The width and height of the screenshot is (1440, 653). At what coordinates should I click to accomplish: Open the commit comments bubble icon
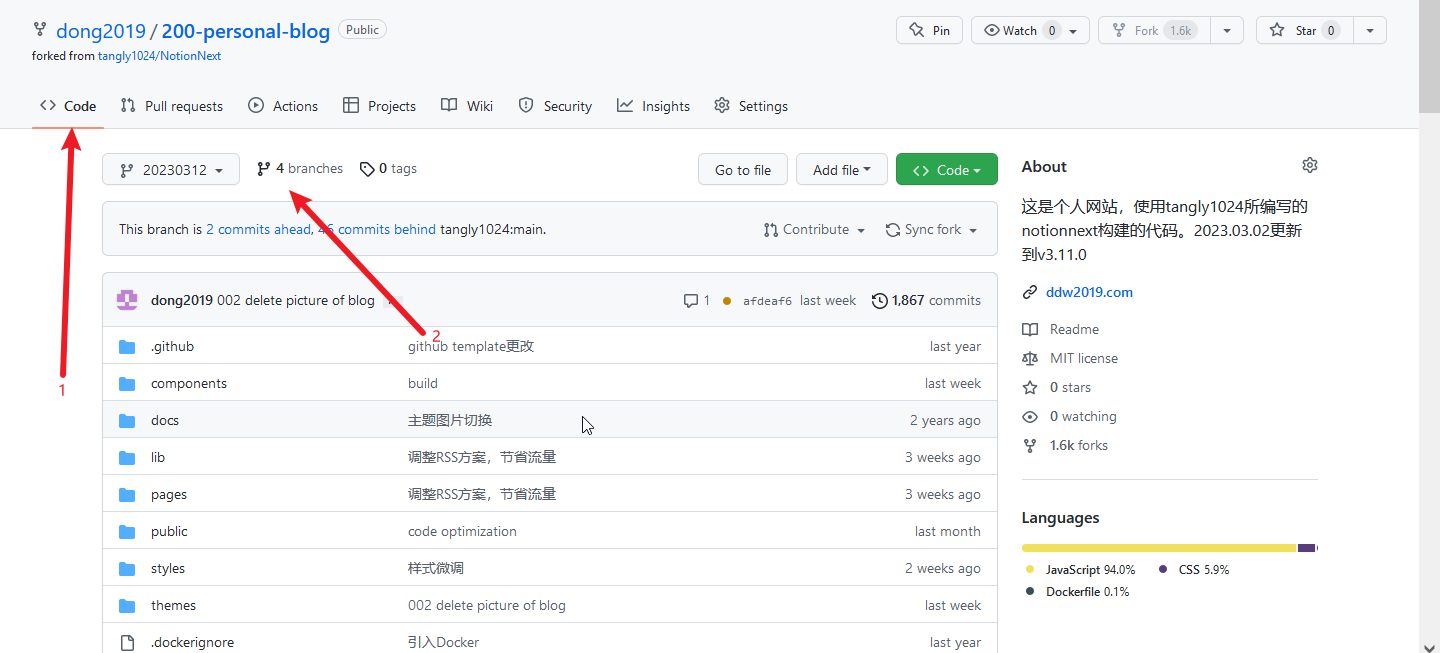tap(690, 300)
